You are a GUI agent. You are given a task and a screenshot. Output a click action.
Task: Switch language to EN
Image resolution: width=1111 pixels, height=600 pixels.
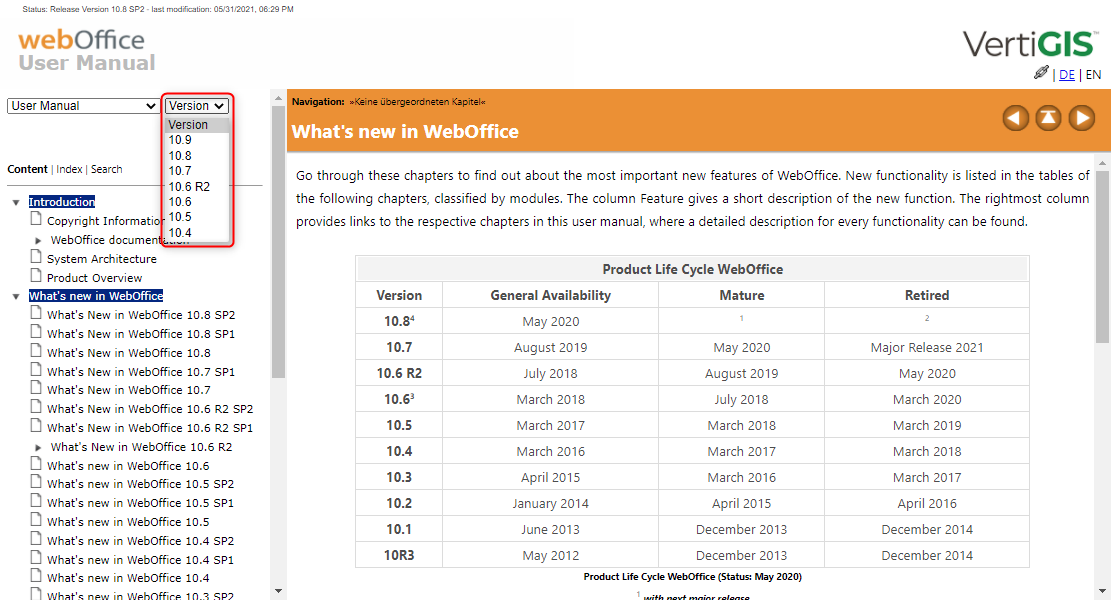coord(1093,74)
